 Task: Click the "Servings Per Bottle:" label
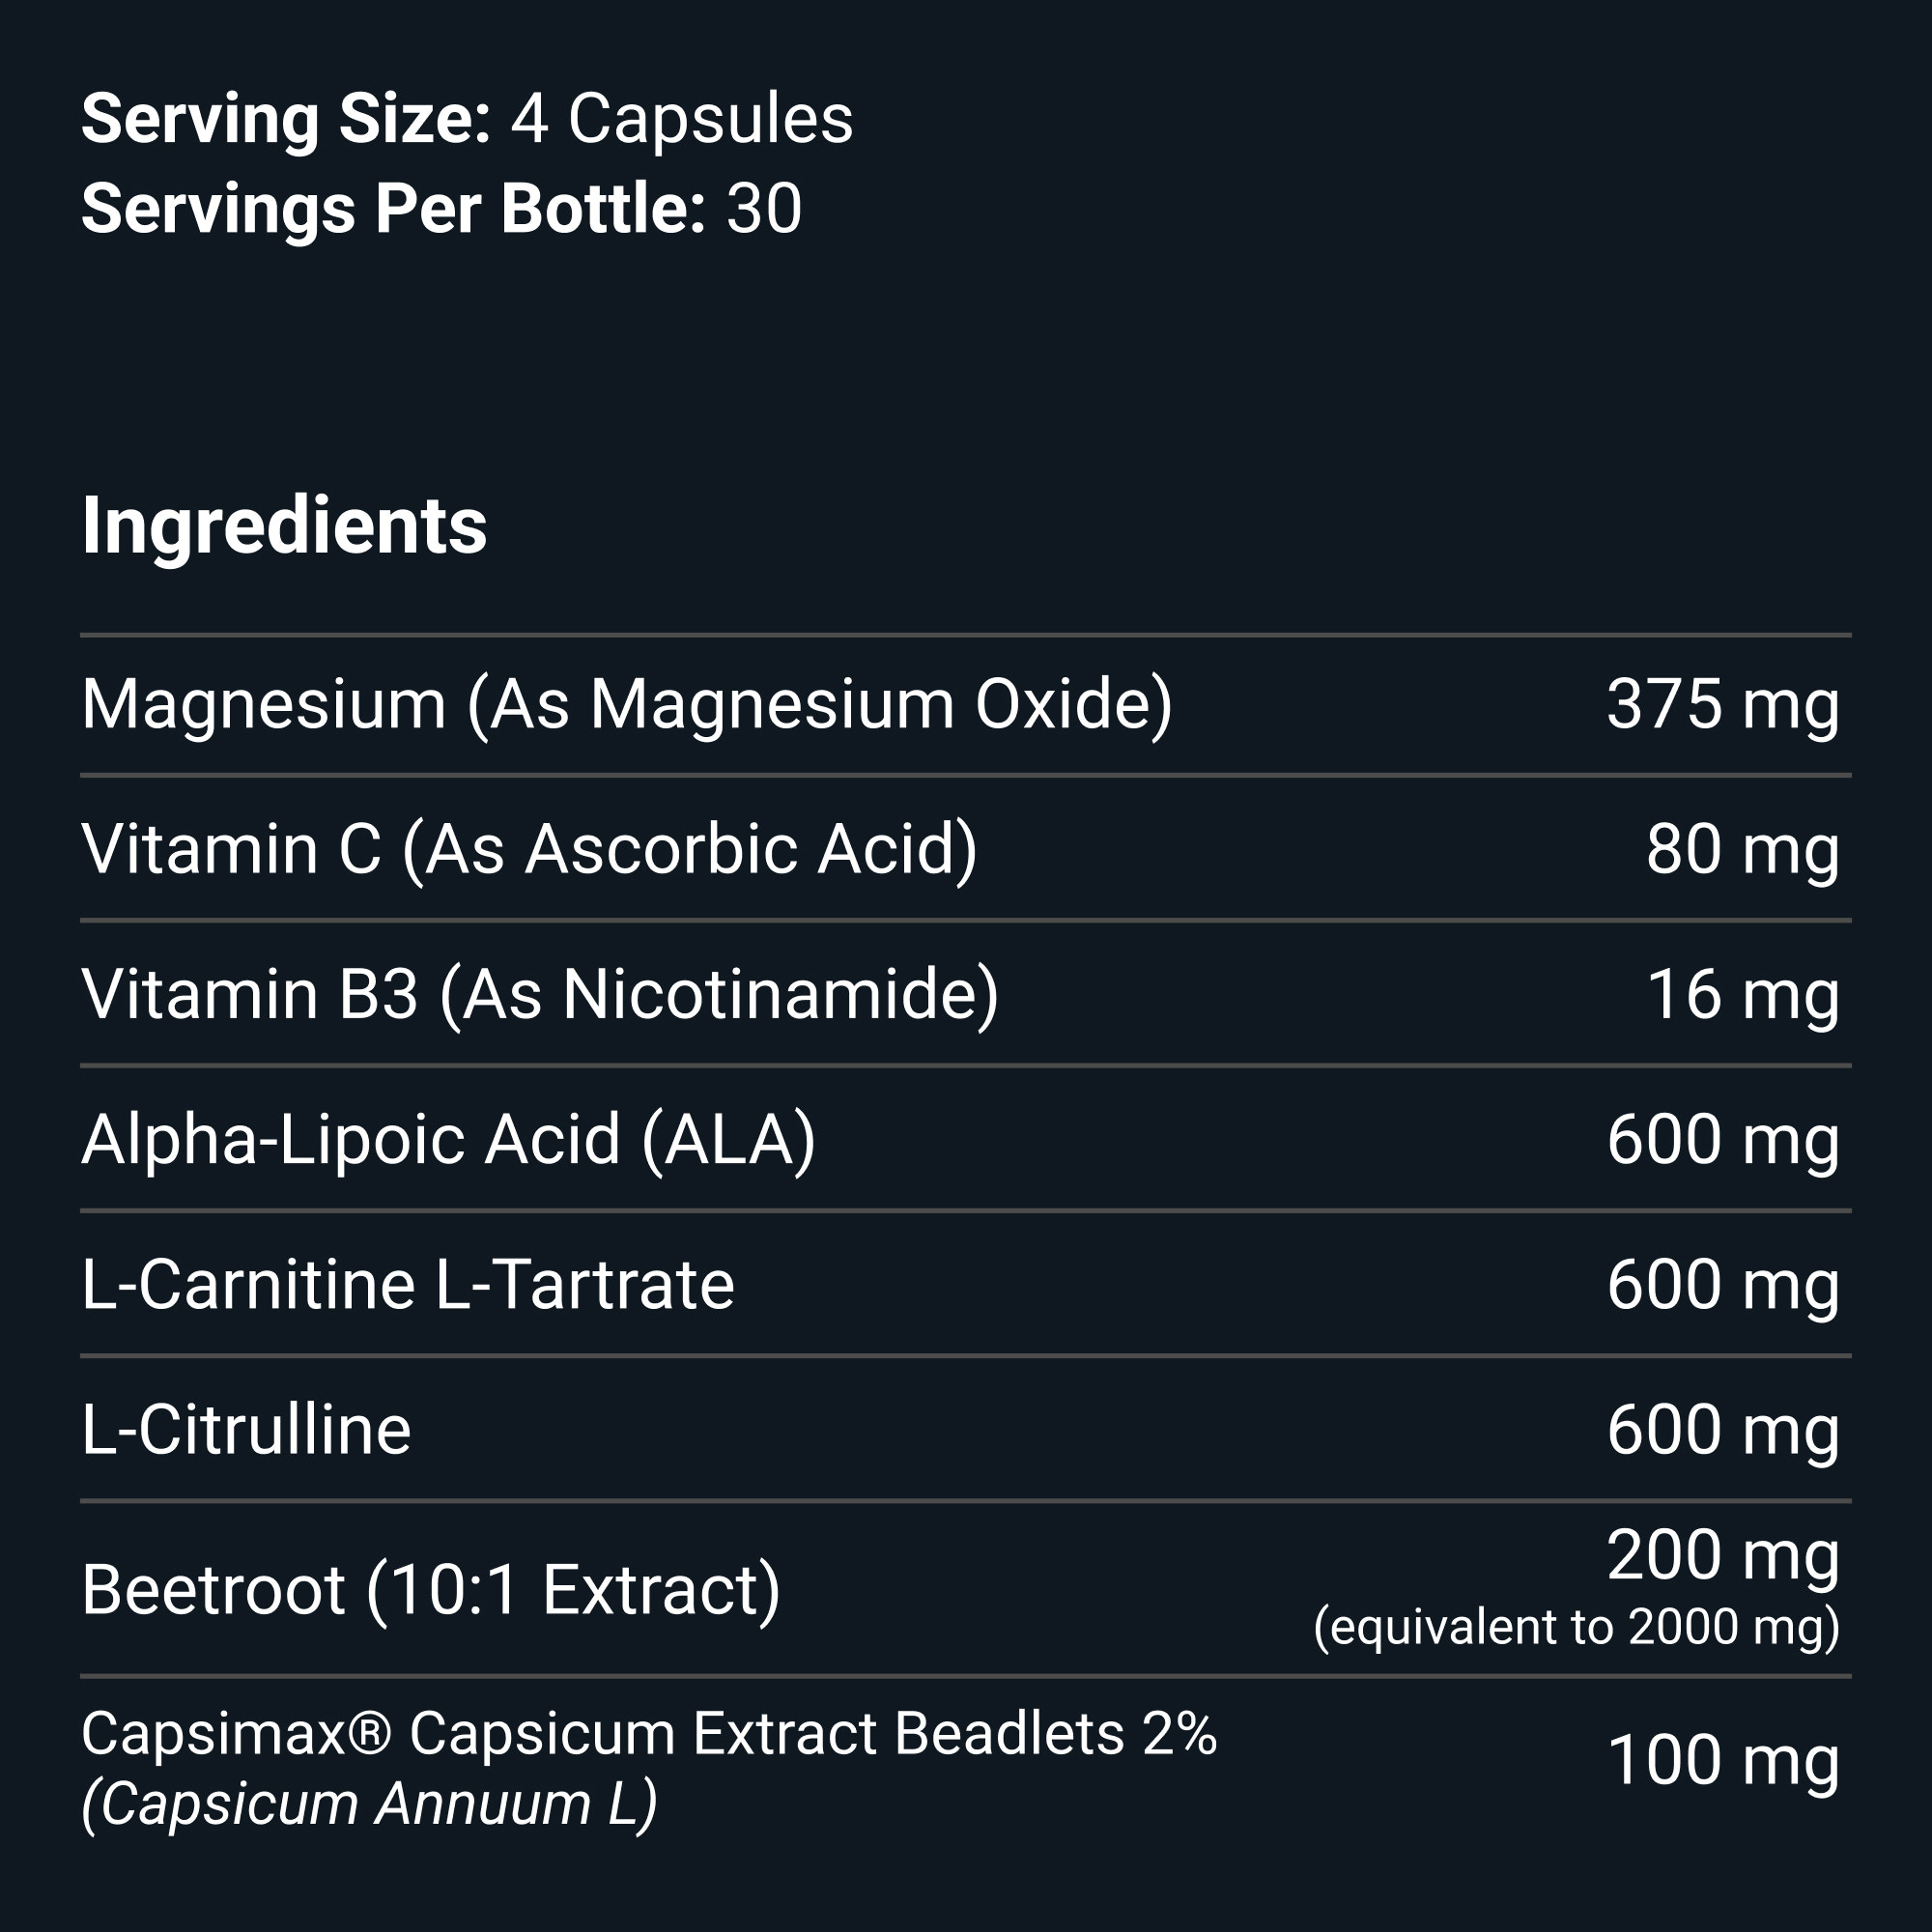393,210
